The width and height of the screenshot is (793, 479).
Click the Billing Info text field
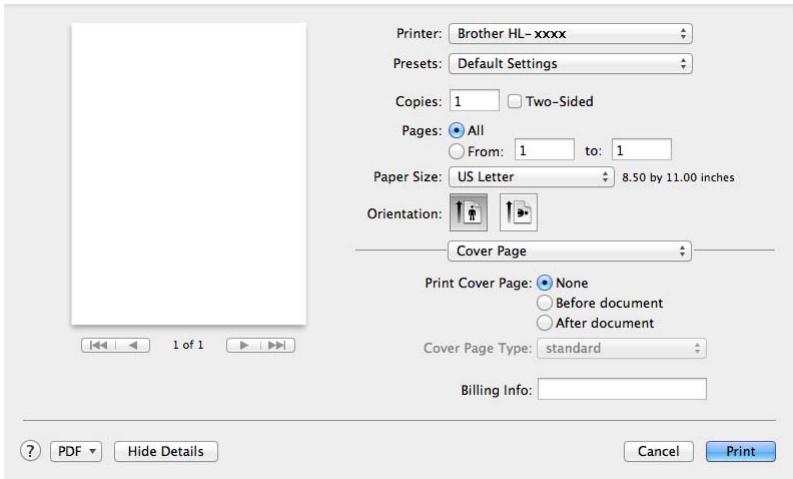(x=622, y=389)
